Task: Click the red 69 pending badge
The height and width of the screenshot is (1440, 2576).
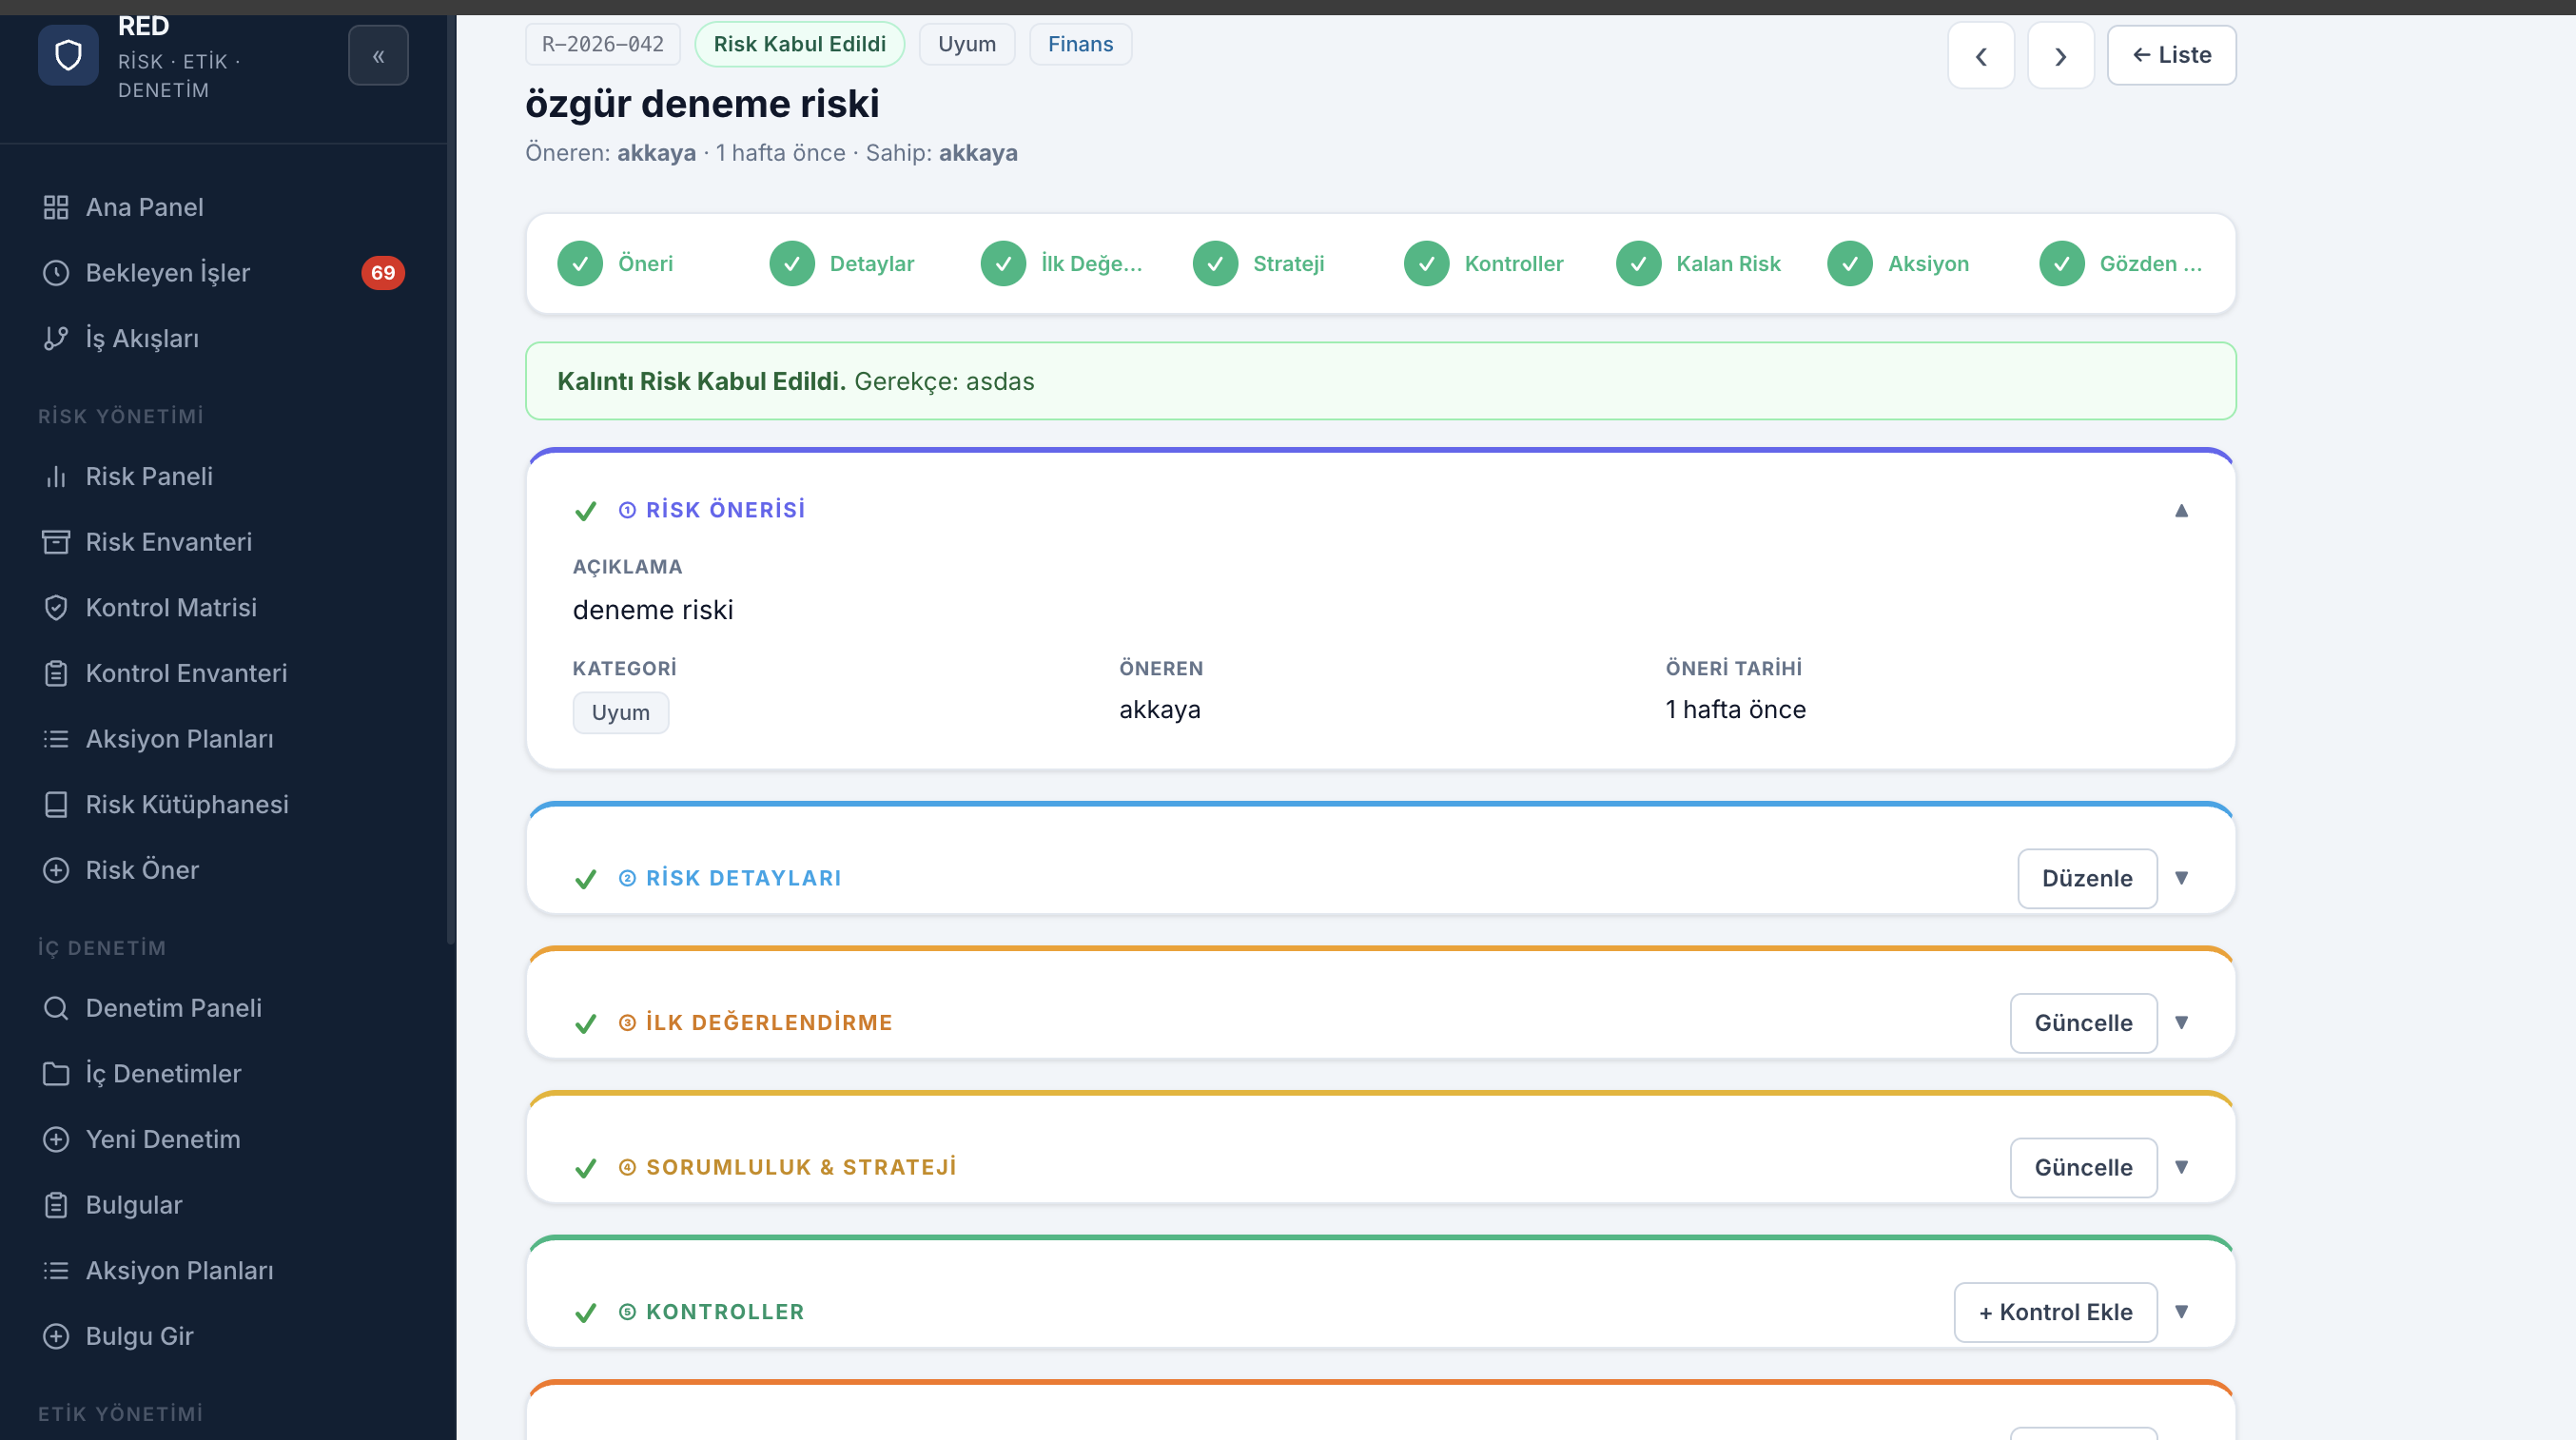Action: pos(383,273)
